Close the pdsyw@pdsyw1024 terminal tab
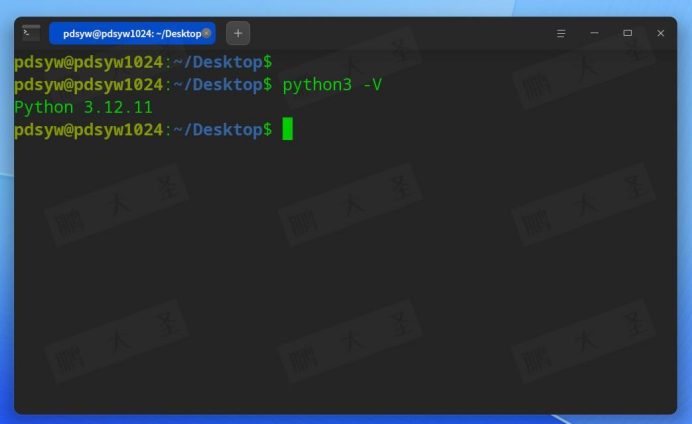 coord(207,33)
